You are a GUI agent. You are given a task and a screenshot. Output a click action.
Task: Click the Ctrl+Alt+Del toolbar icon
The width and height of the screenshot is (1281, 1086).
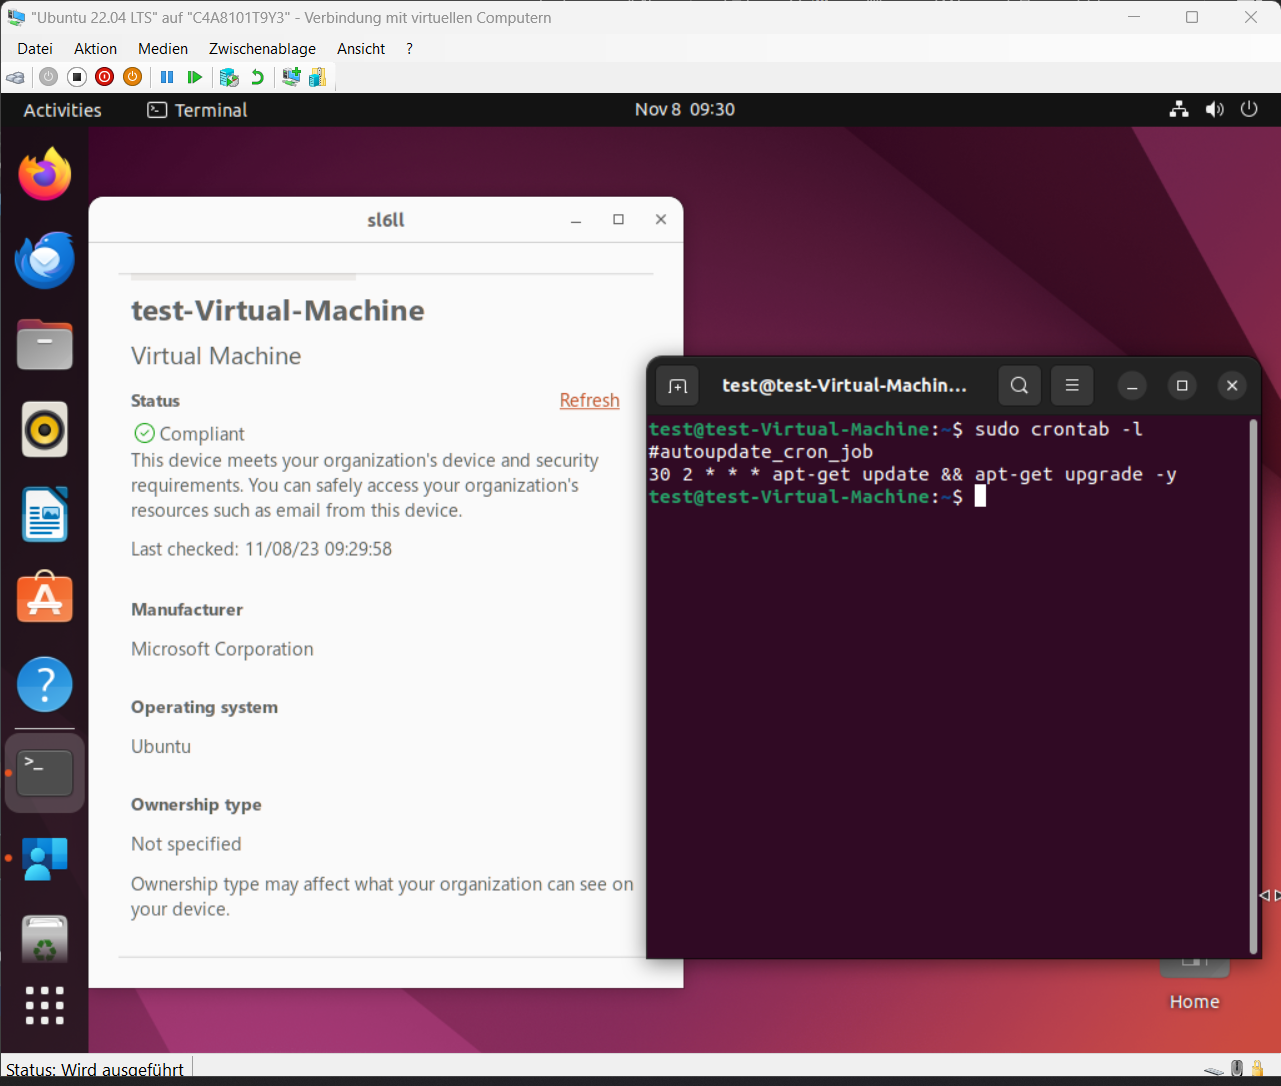tap(15, 77)
